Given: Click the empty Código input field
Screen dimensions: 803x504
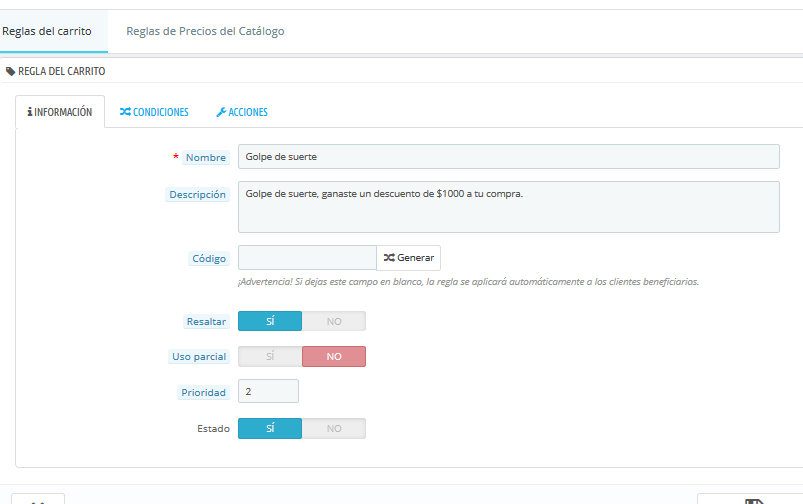Looking at the screenshot, I should pos(307,258).
